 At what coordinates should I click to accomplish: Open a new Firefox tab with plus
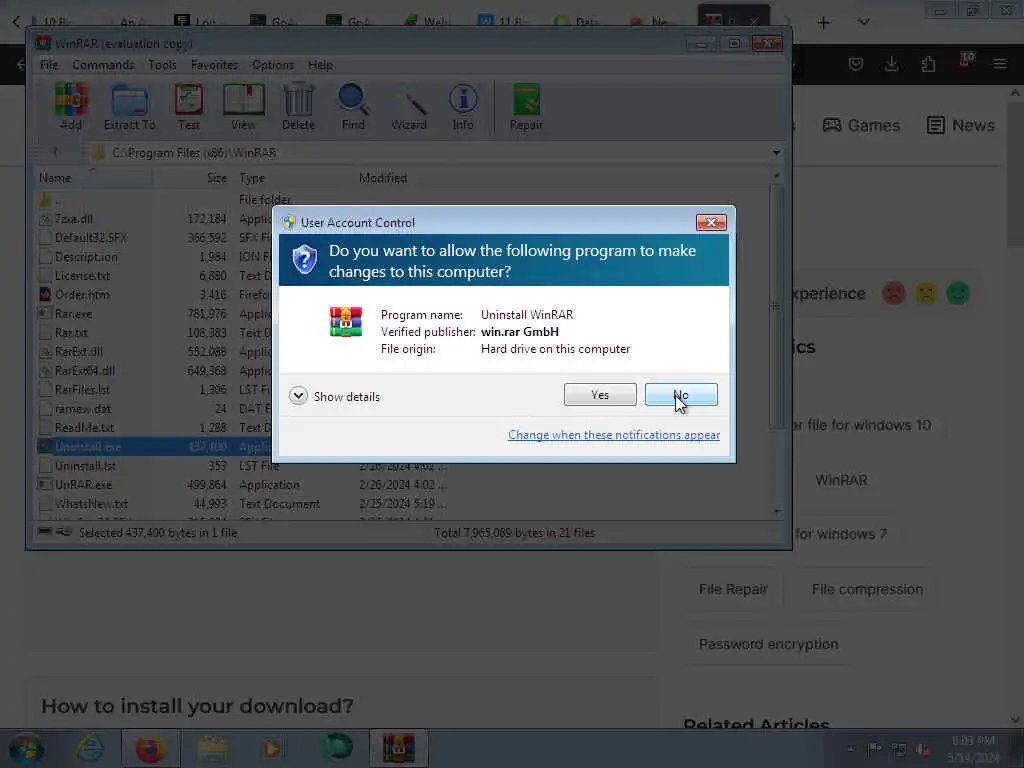click(824, 23)
